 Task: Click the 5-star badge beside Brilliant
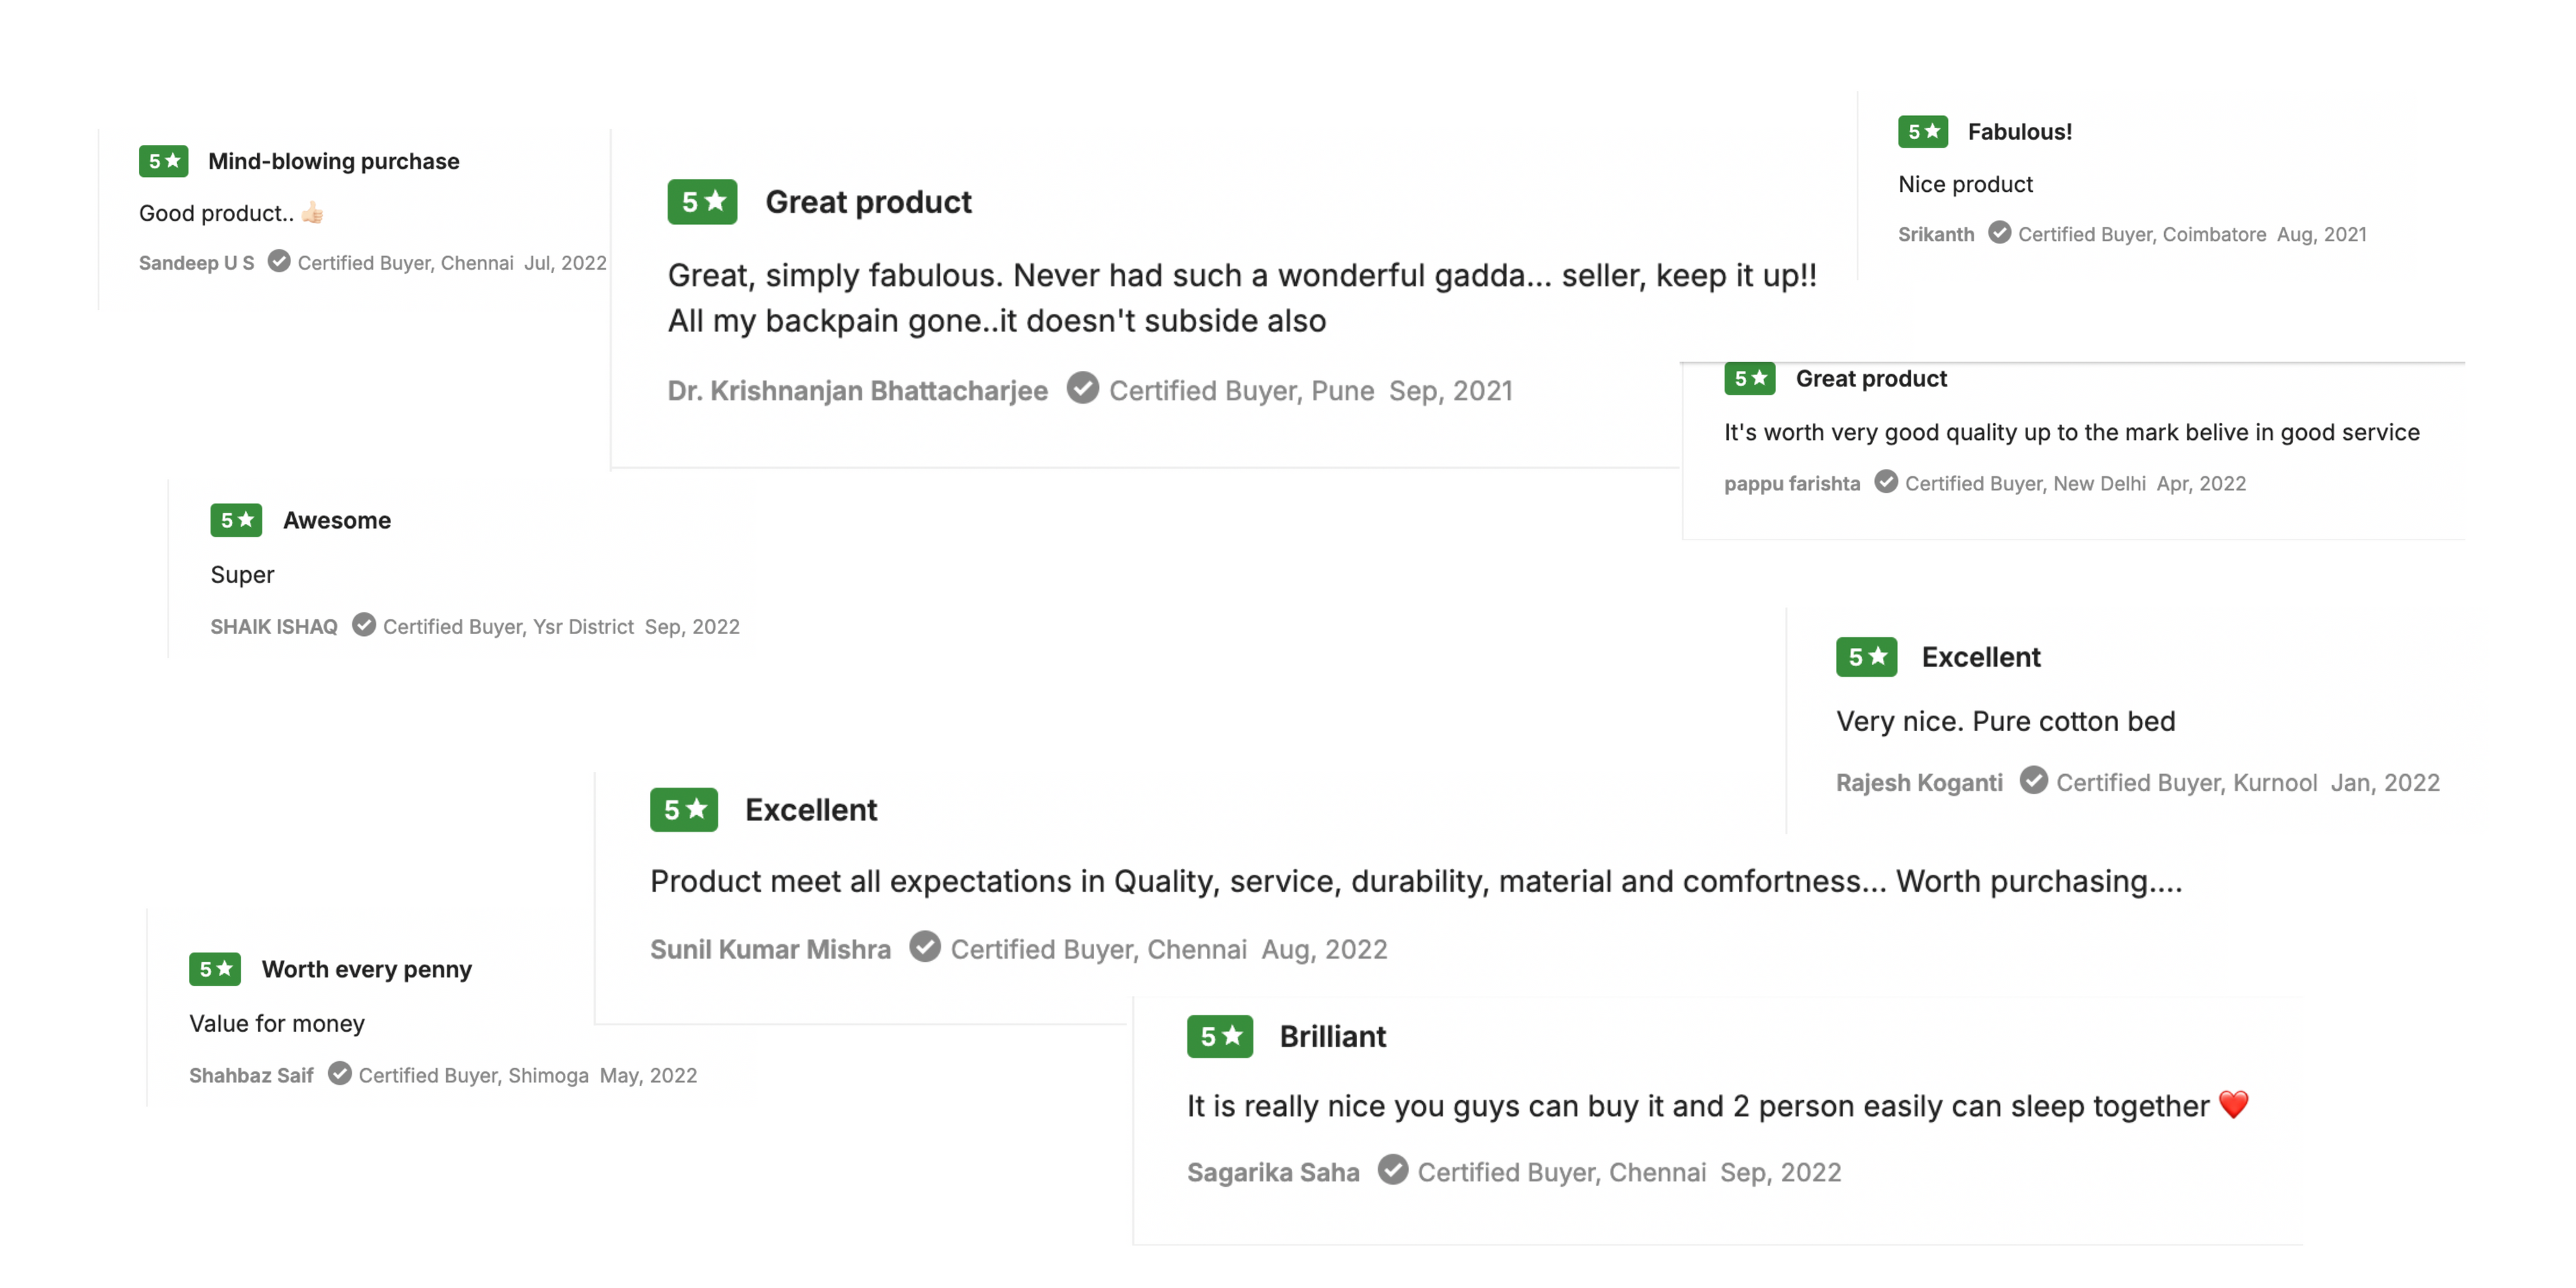tap(1219, 1036)
